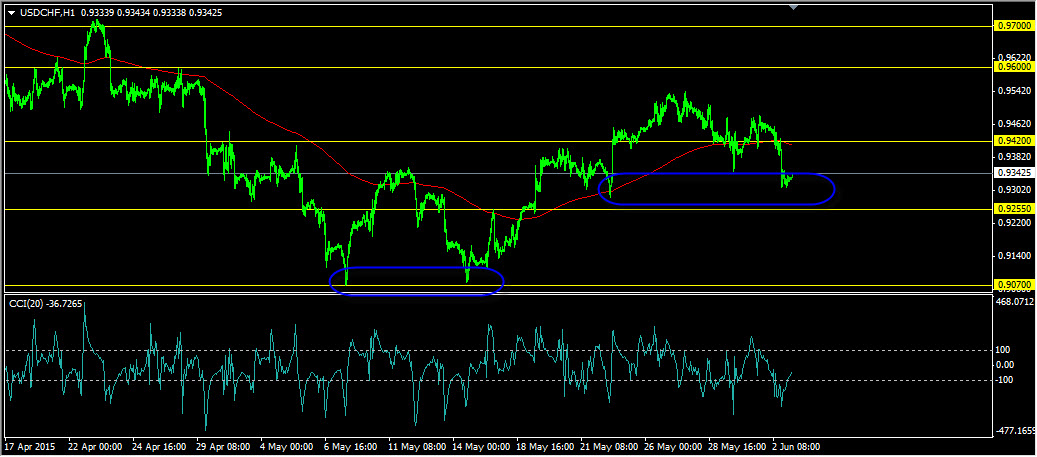Click the gray chart shift marker at the top edge

(794, 7)
